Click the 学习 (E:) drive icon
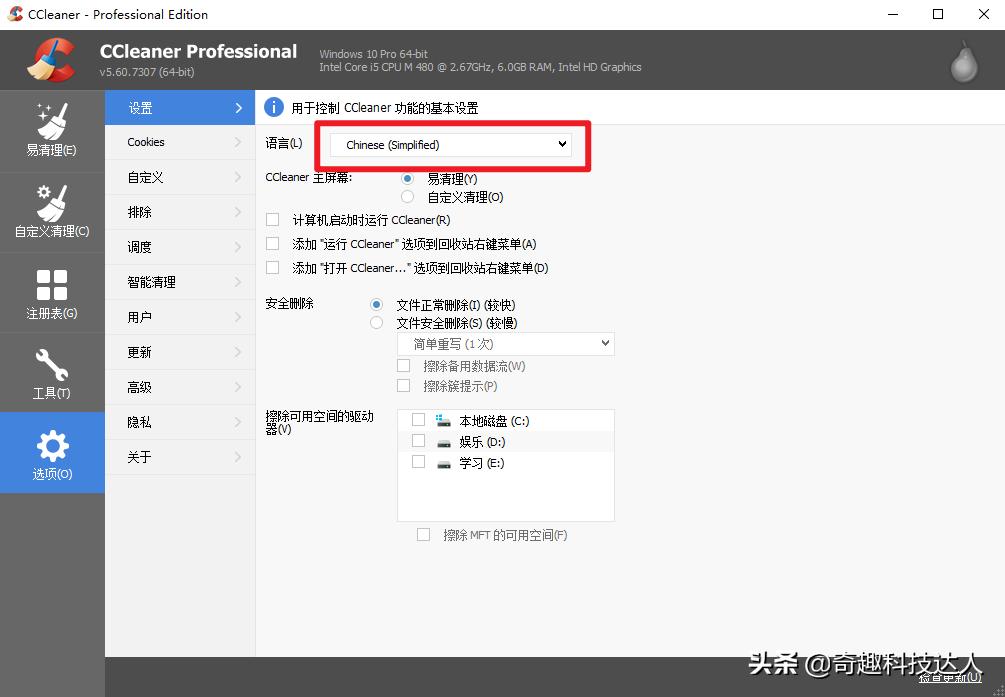Viewport: 1005px width, 697px height. click(x=443, y=462)
